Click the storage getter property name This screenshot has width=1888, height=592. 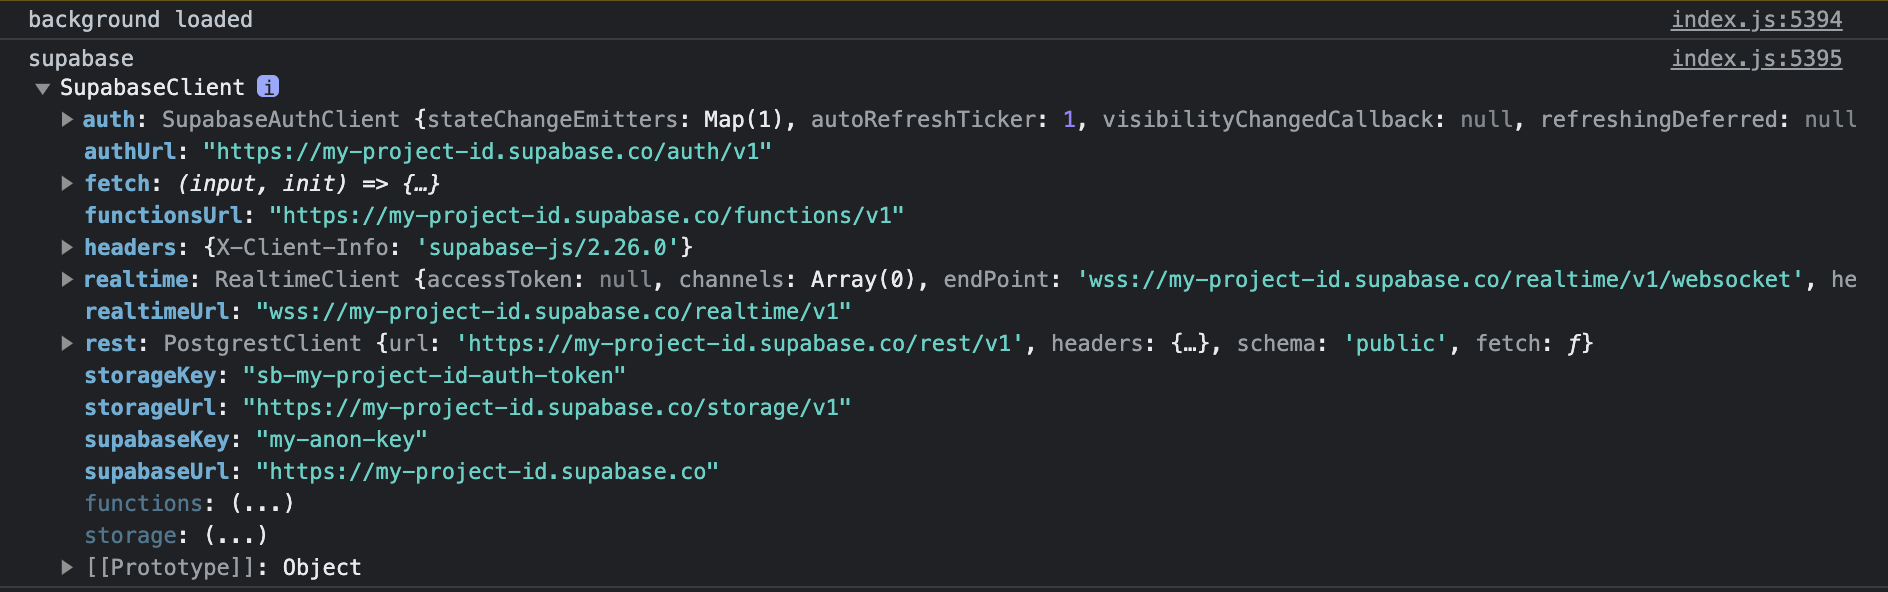point(130,536)
